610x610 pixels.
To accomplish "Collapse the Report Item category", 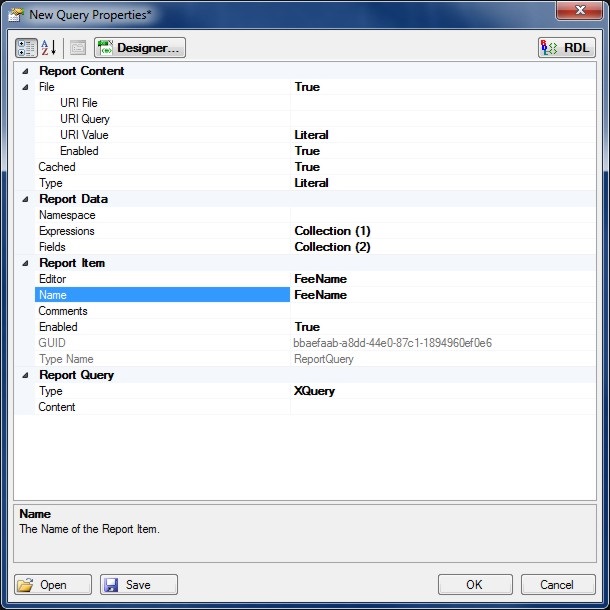I will pos(24,264).
